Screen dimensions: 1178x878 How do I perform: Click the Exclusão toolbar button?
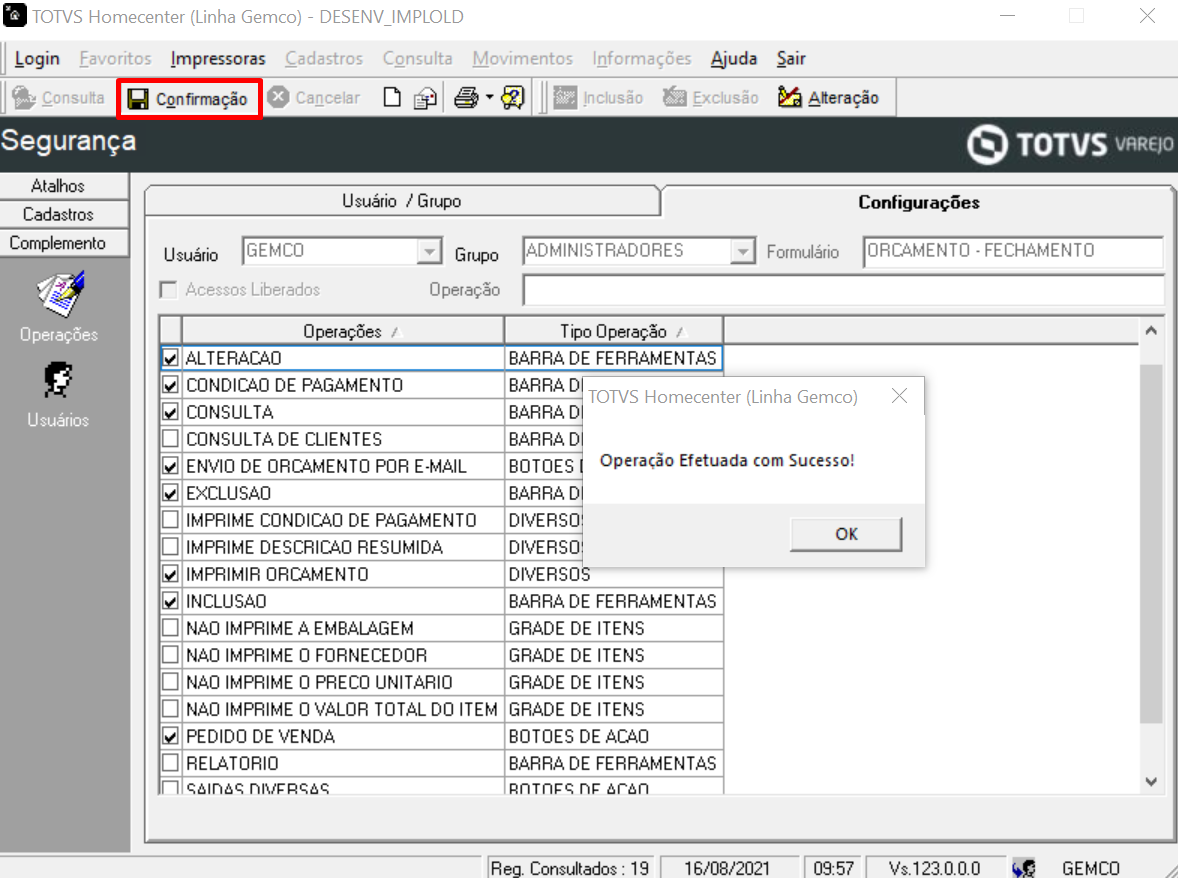pyautogui.click(x=711, y=98)
